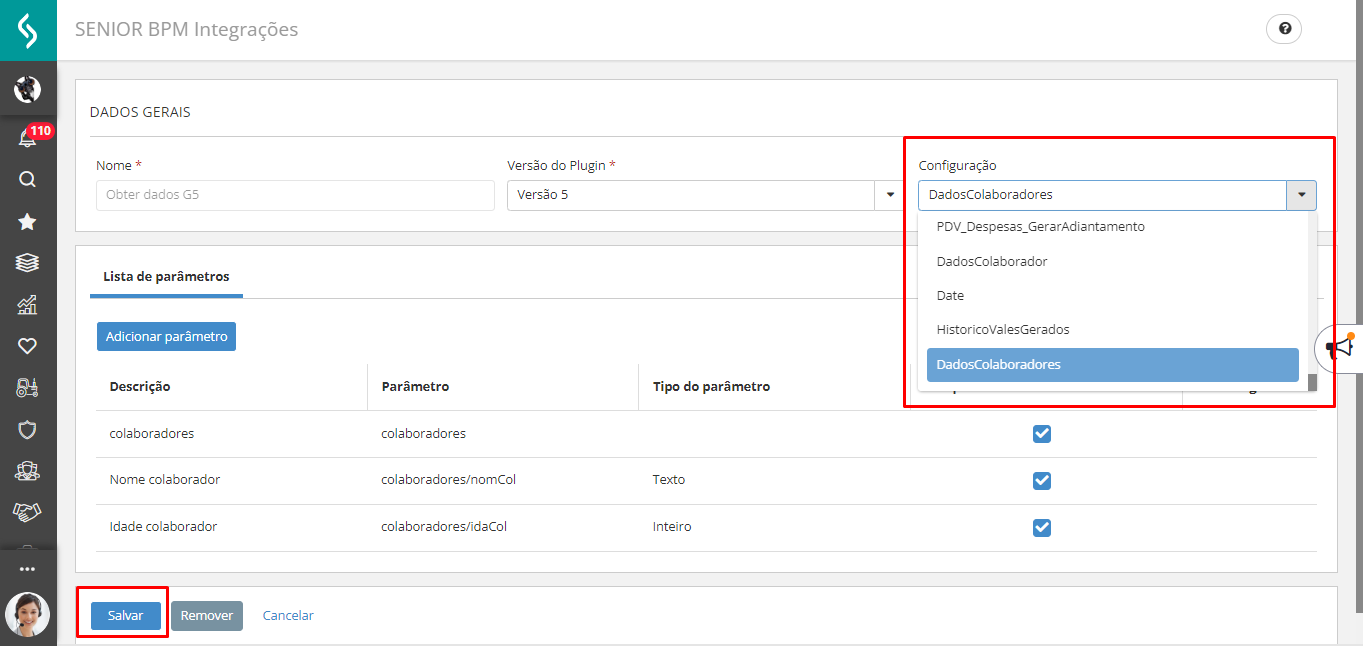Click the megaphone announcement icon
The height and width of the screenshot is (646, 1363).
click(1339, 347)
